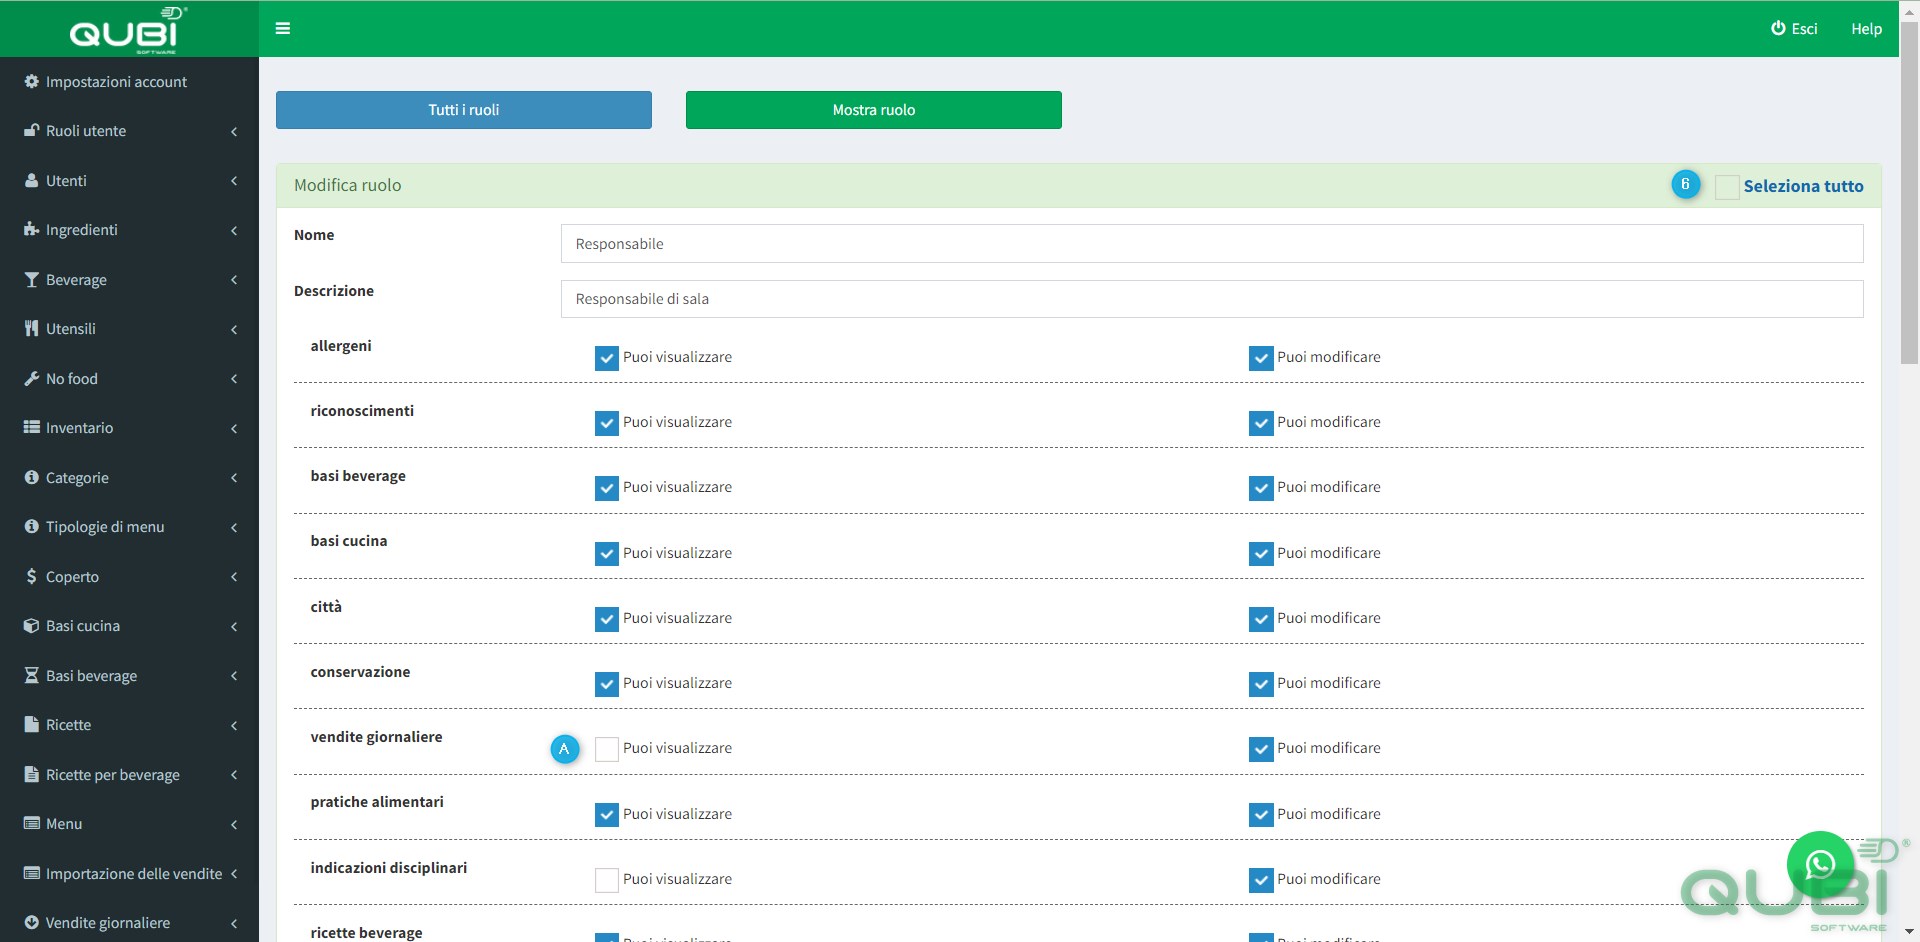Click the Mostra ruolo button
The image size is (1920, 942).
click(874, 110)
